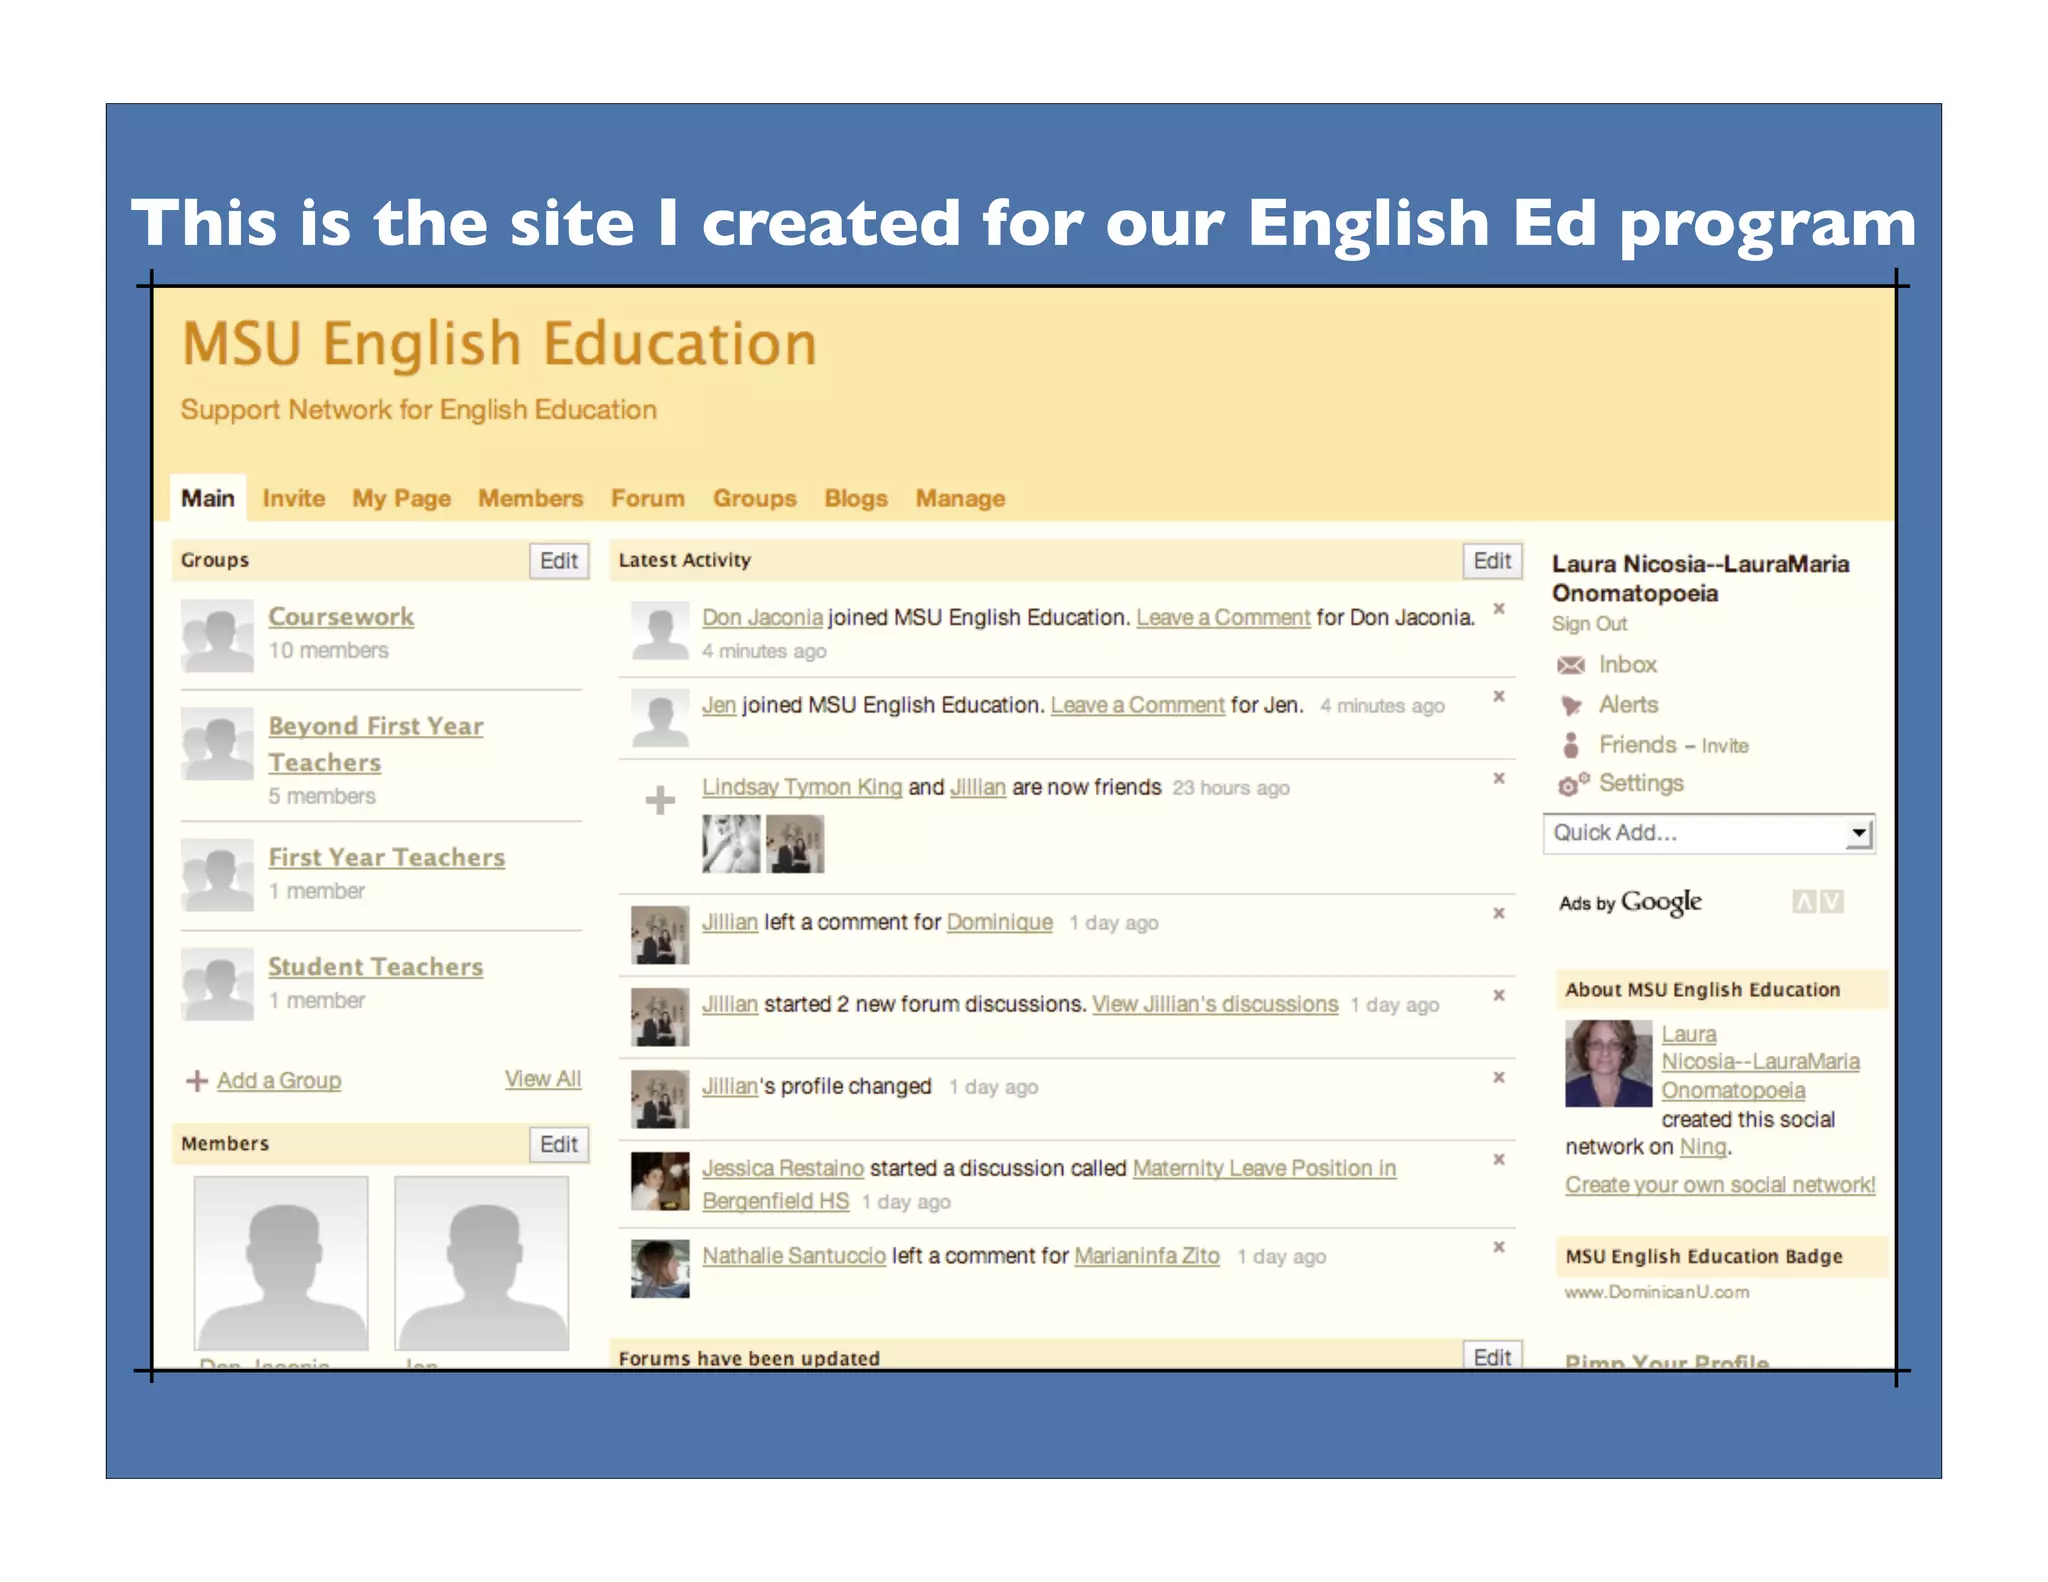Screen dimensions: 2048x1582
Task: Click the first friend photo thumbnail
Action: [731, 844]
